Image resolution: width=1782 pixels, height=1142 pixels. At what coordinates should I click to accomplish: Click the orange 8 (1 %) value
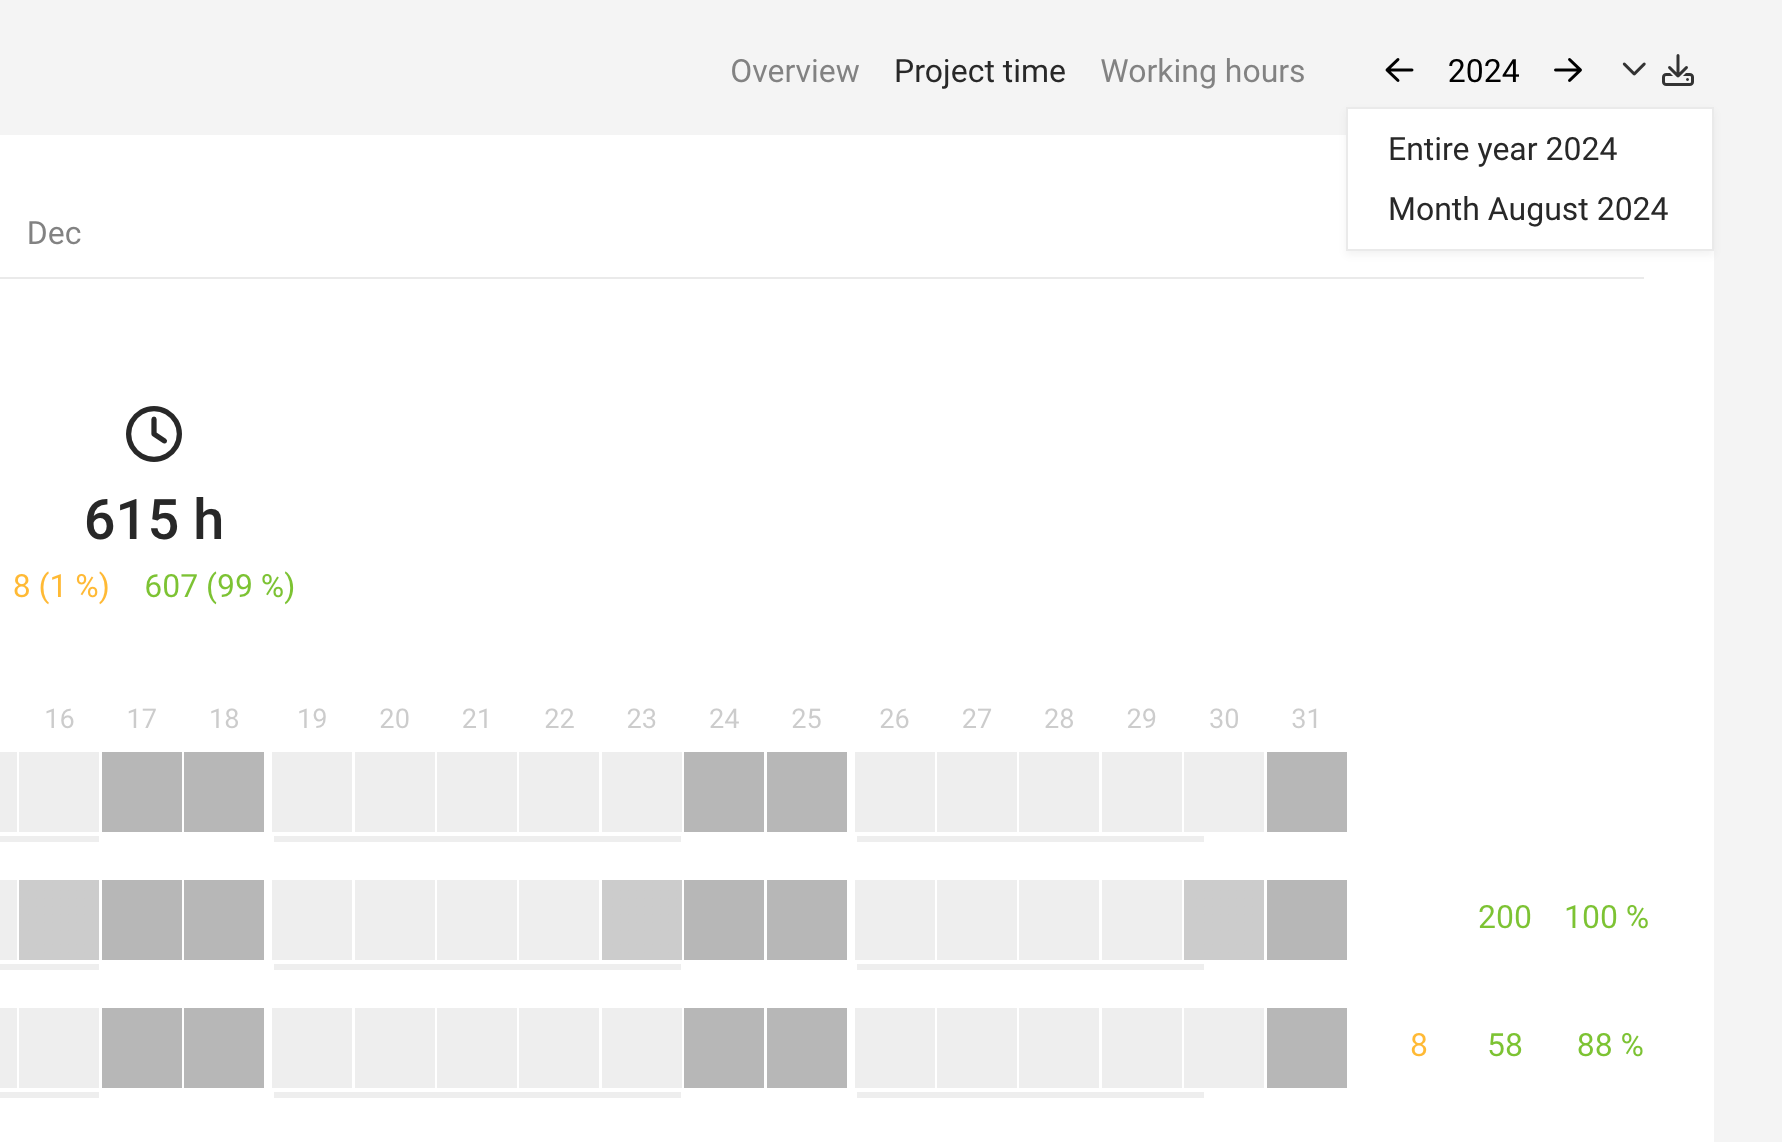61,586
